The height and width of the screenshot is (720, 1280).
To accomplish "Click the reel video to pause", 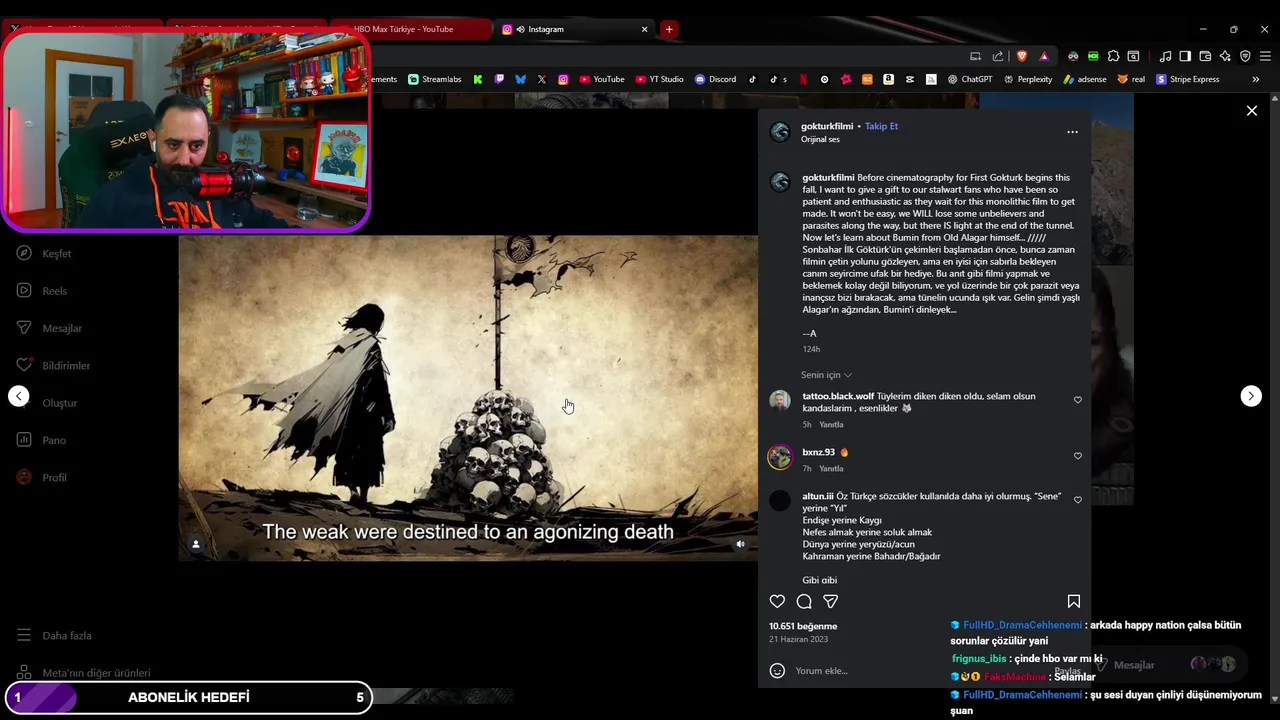I will [x=468, y=398].
